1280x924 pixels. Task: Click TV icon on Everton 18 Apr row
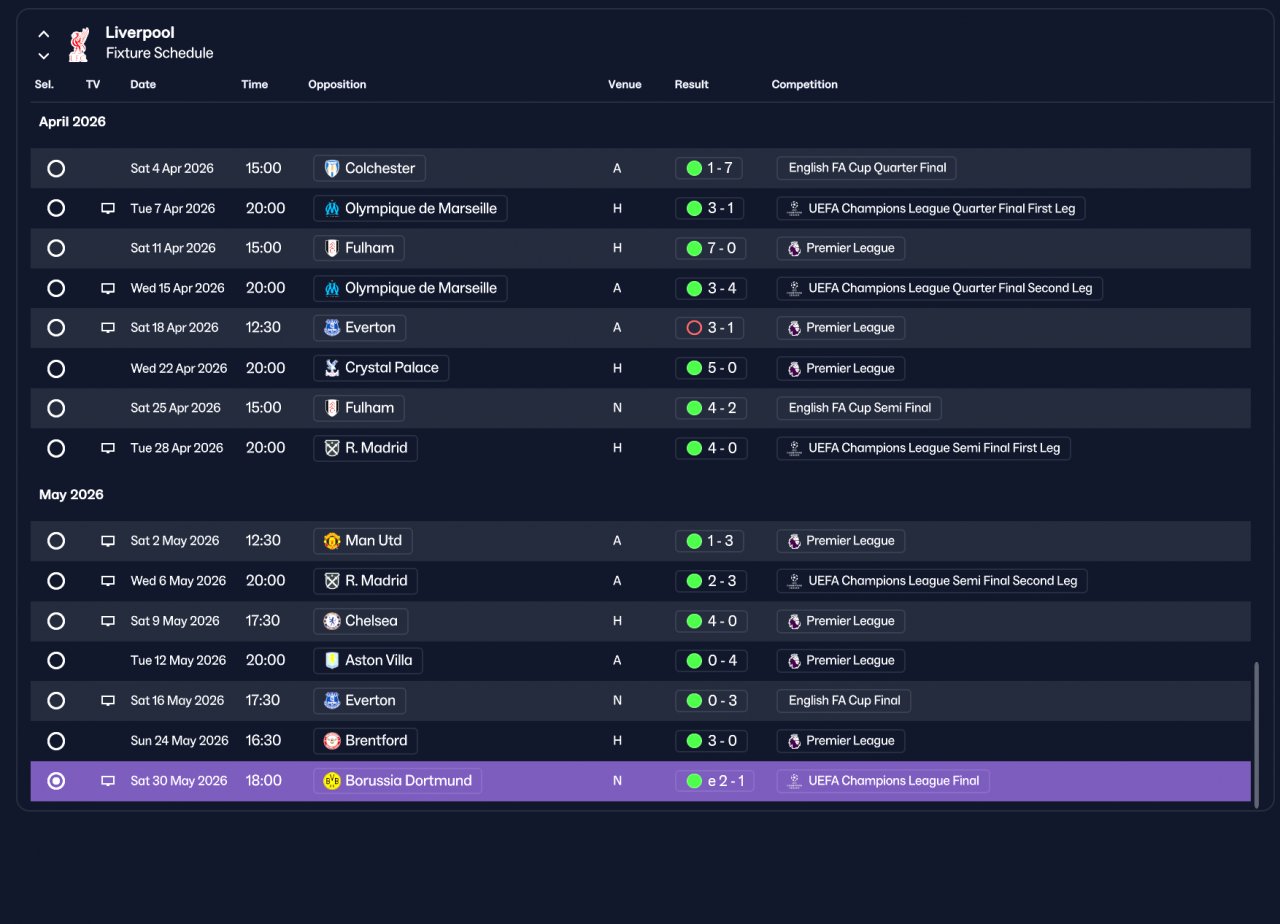tap(108, 328)
